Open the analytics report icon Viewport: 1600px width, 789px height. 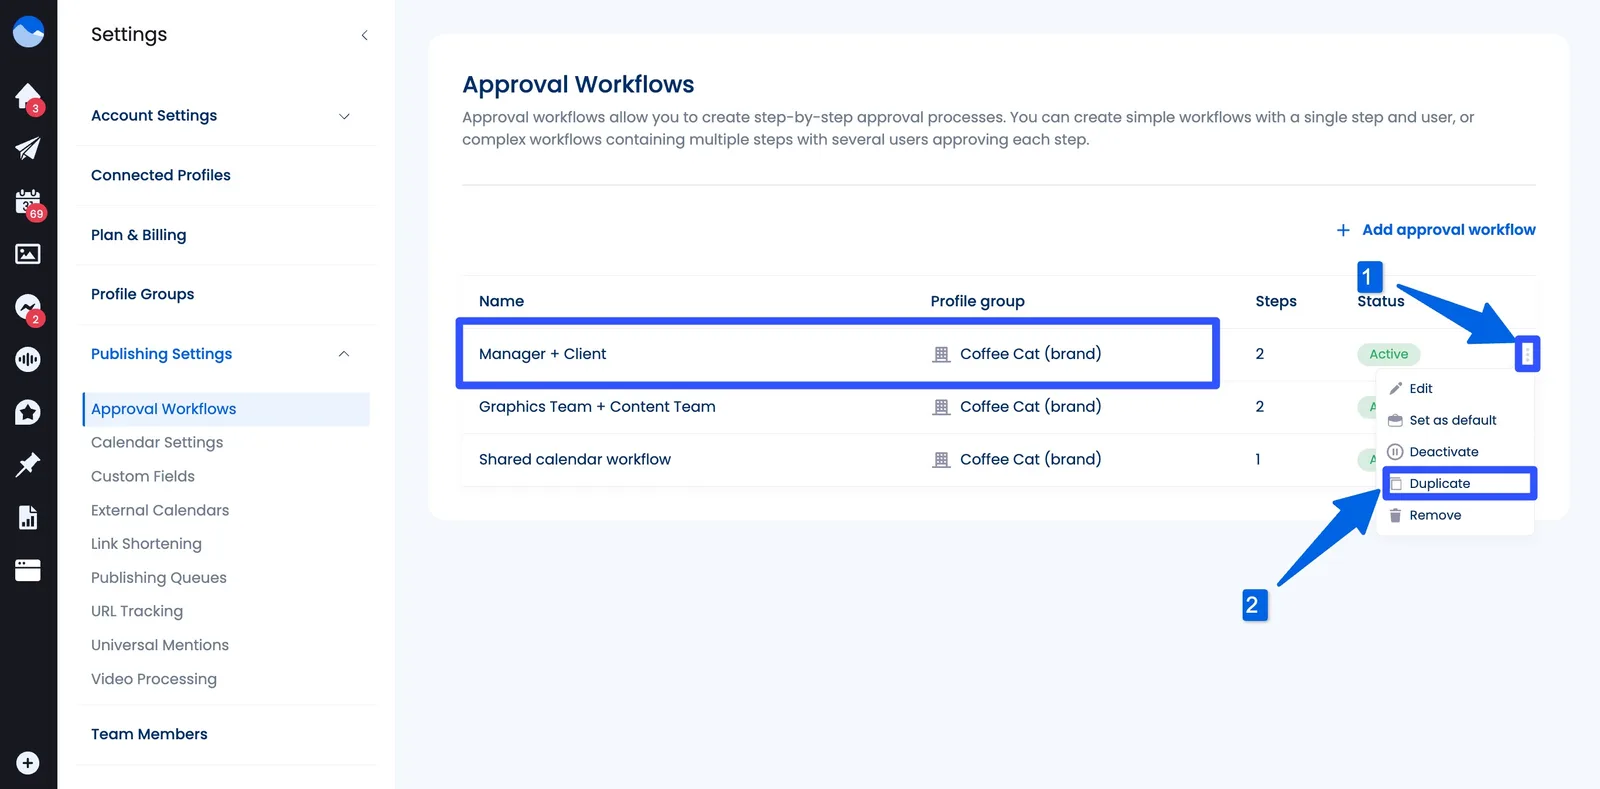pyautogui.click(x=28, y=517)
